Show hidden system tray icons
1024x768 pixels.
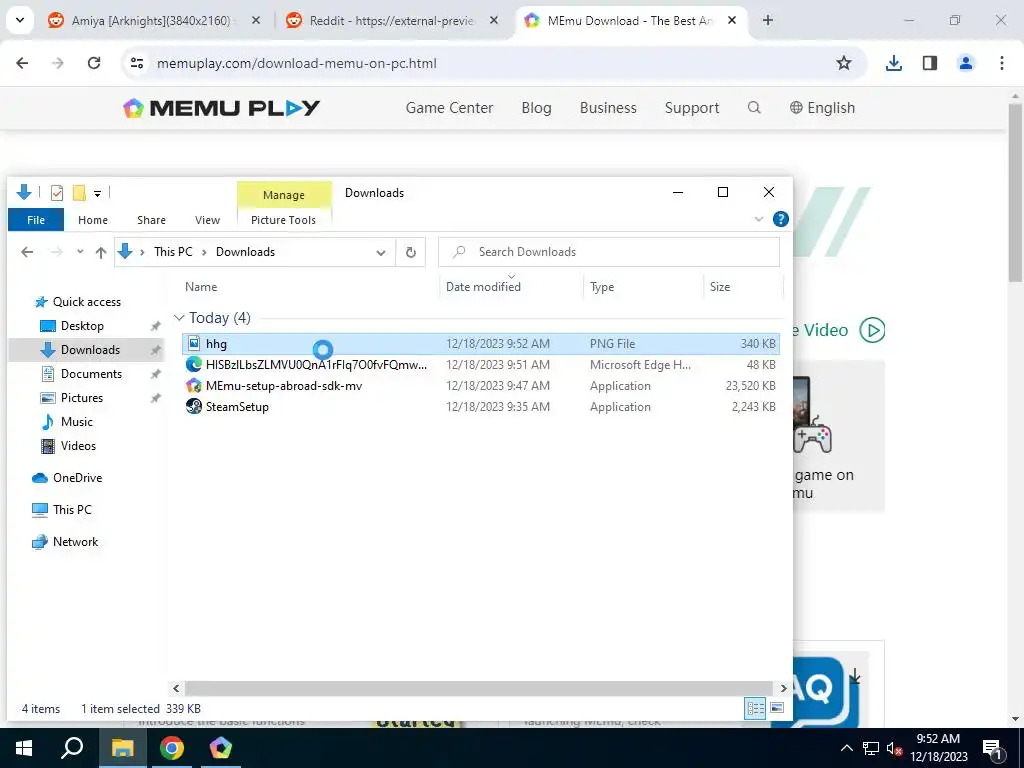[846, 749]
